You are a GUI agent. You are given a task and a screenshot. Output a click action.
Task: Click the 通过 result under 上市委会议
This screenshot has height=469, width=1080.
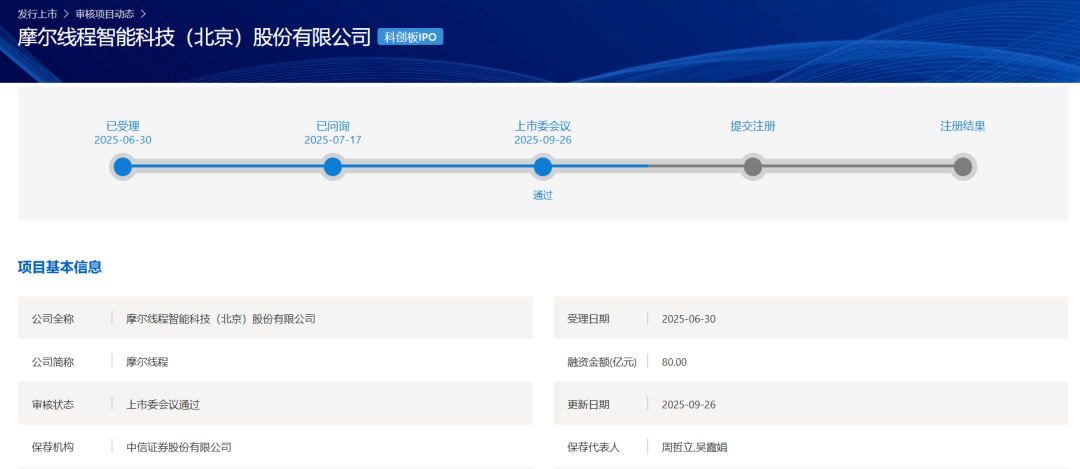[543, 195]
